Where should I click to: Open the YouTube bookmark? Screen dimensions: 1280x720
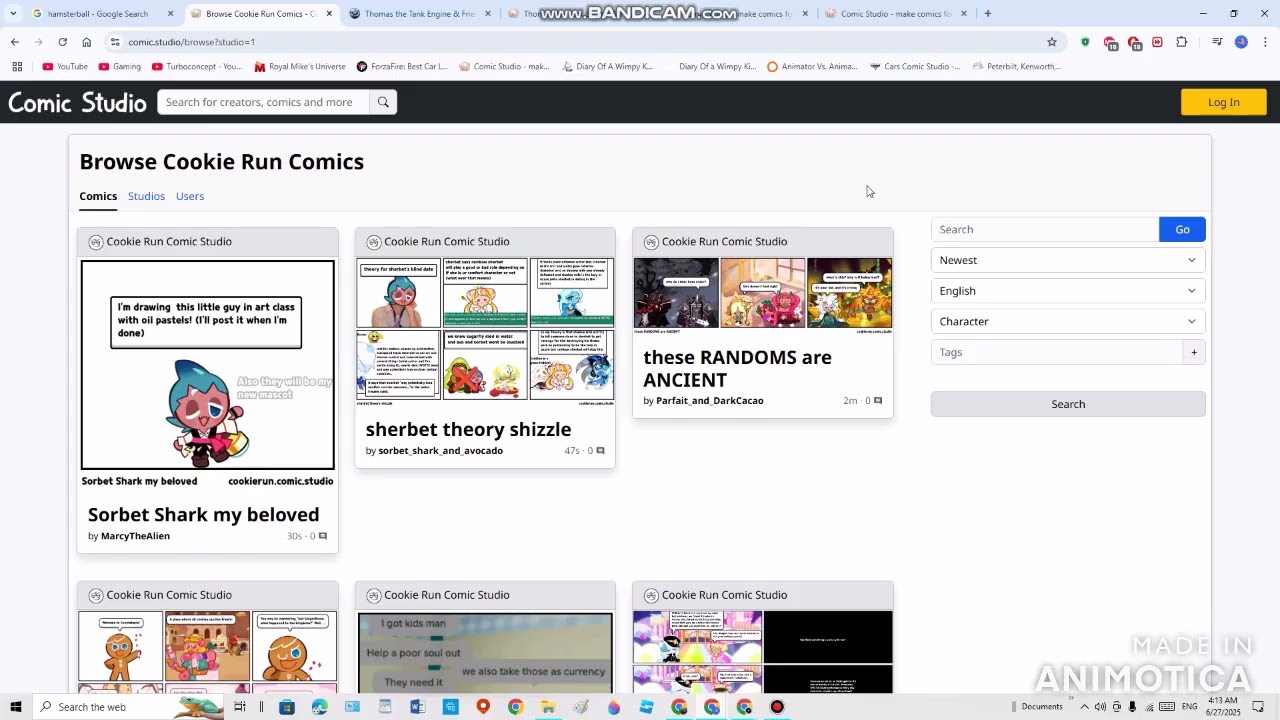coord(65,66)
